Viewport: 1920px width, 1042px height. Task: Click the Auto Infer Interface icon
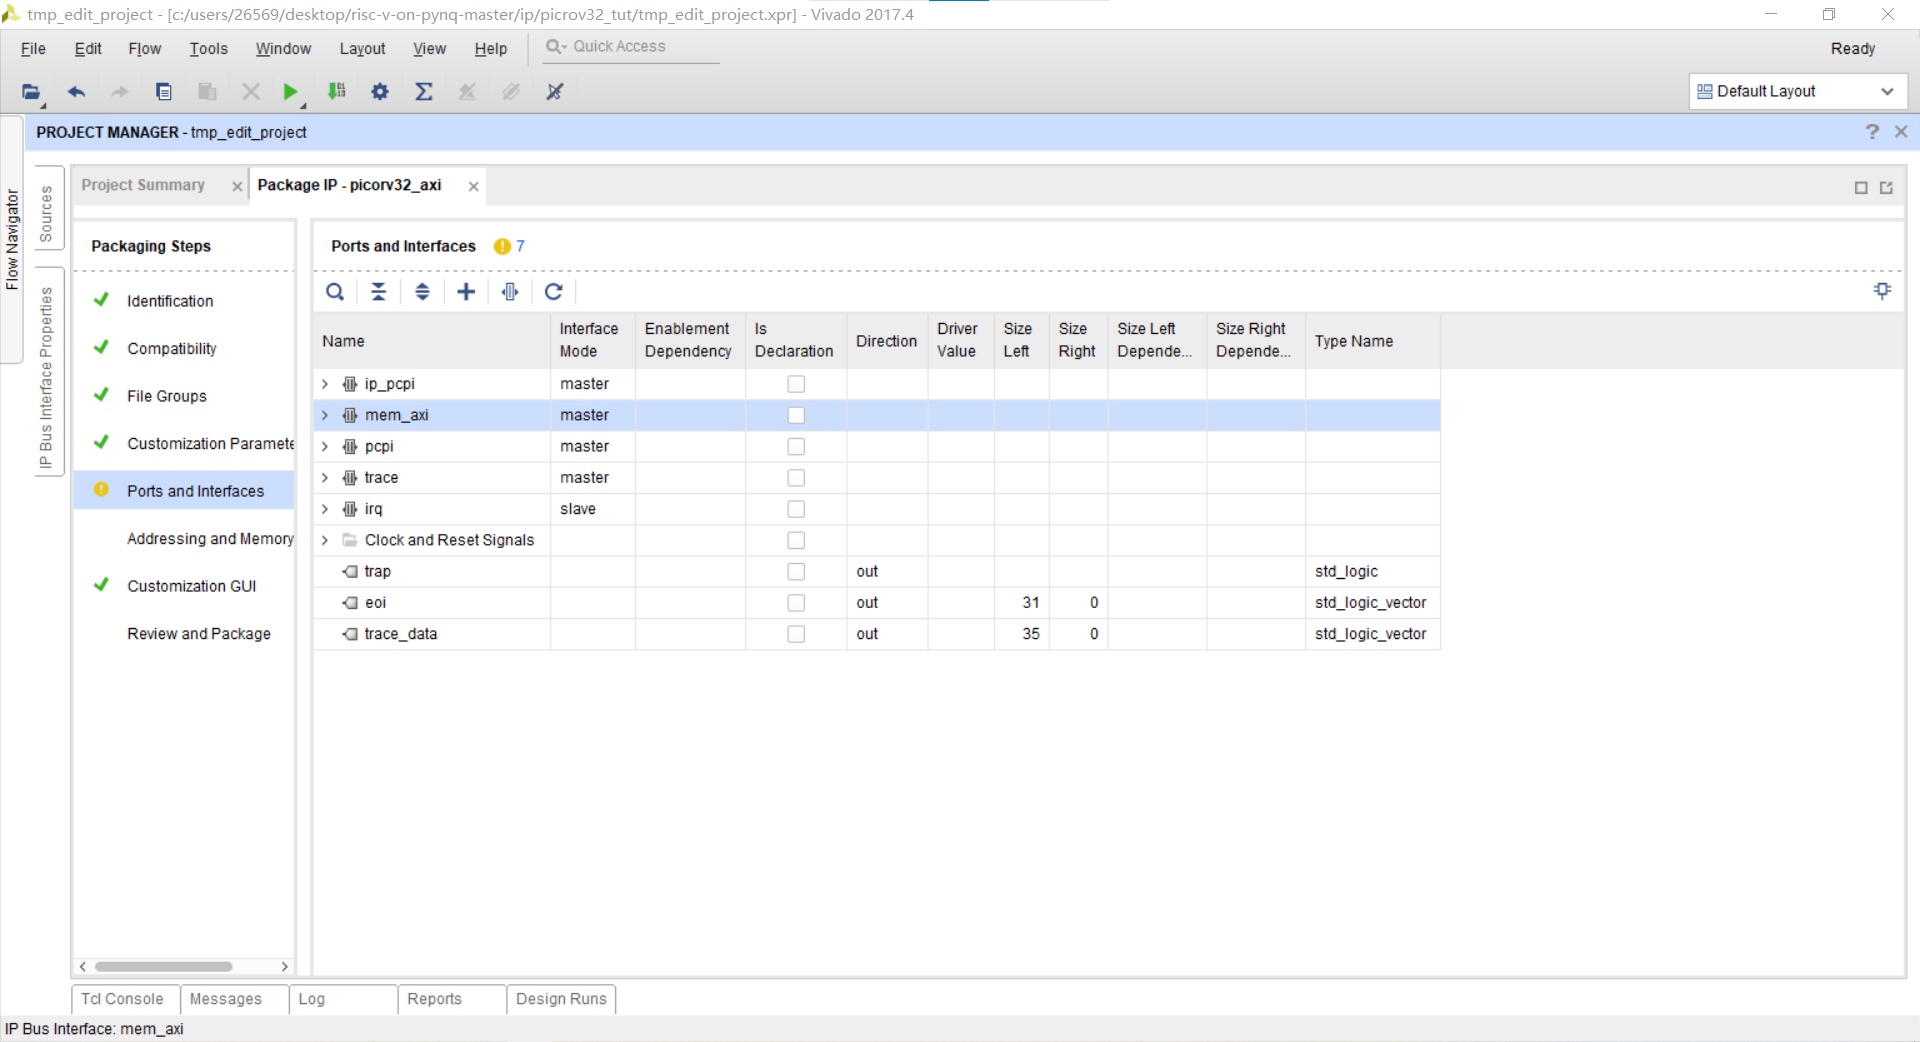[x=510, y=291]
